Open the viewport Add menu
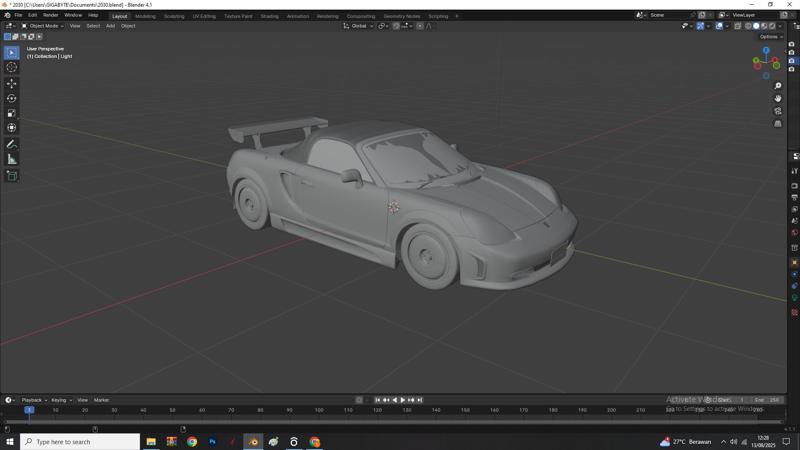The height and width of the screenshot is (450, 800). [110, 26]
